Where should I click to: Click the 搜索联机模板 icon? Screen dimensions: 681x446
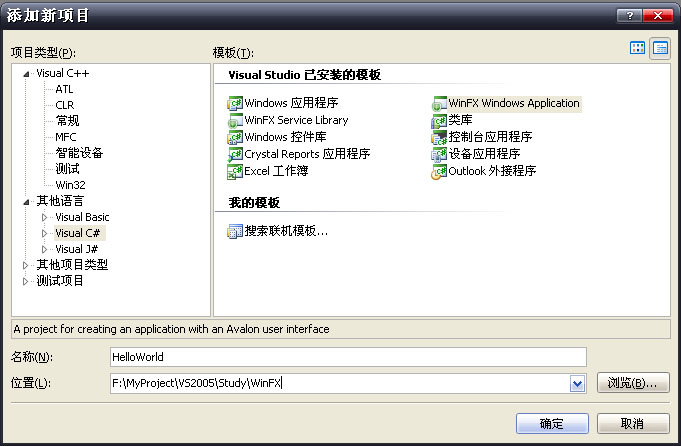pos(235,231)
